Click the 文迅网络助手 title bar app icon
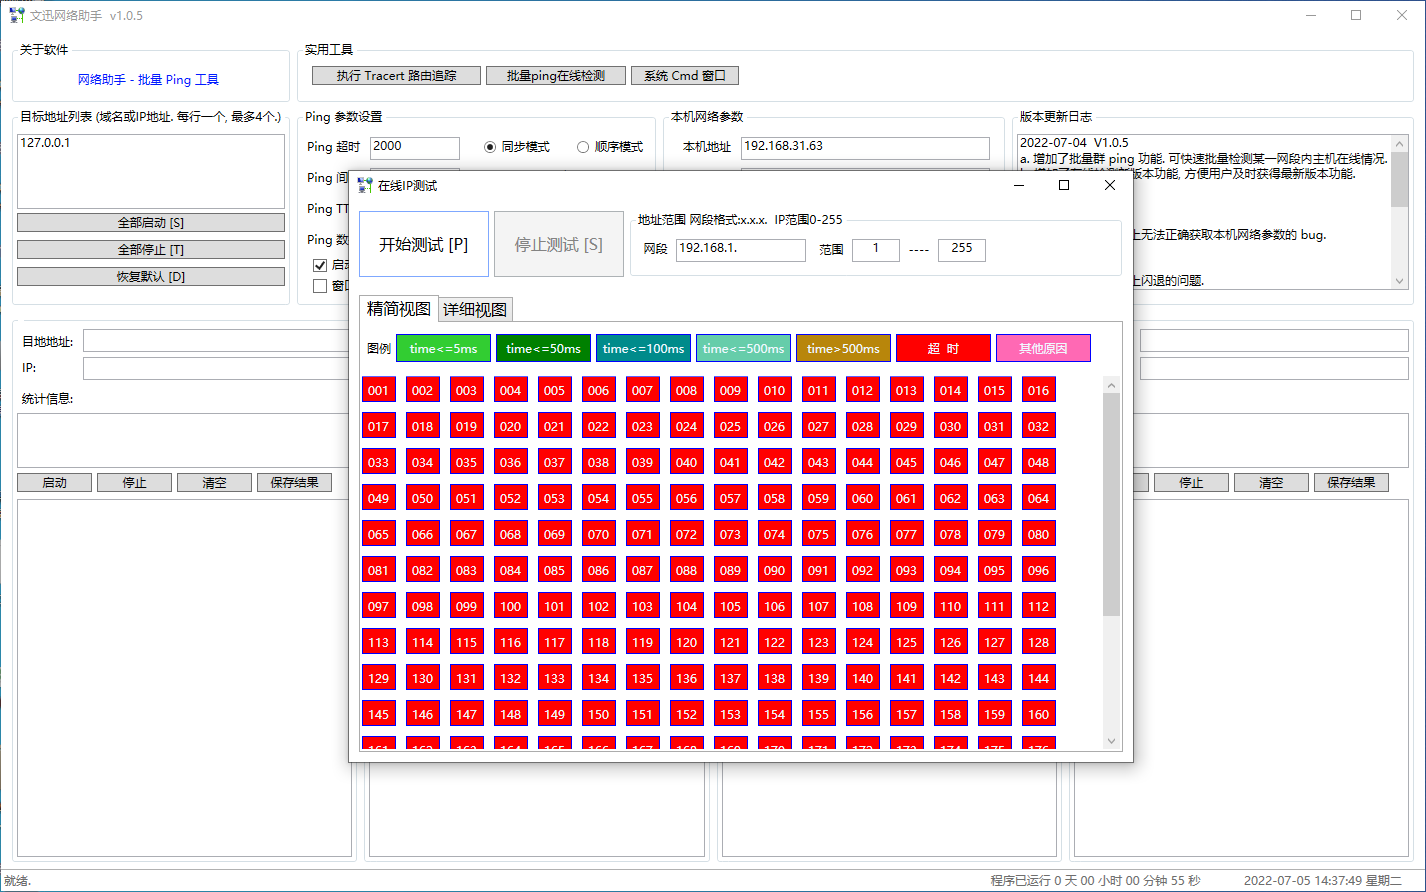Image resolution: width=1426 pixels, height=892 pixels. pos(17,15)
